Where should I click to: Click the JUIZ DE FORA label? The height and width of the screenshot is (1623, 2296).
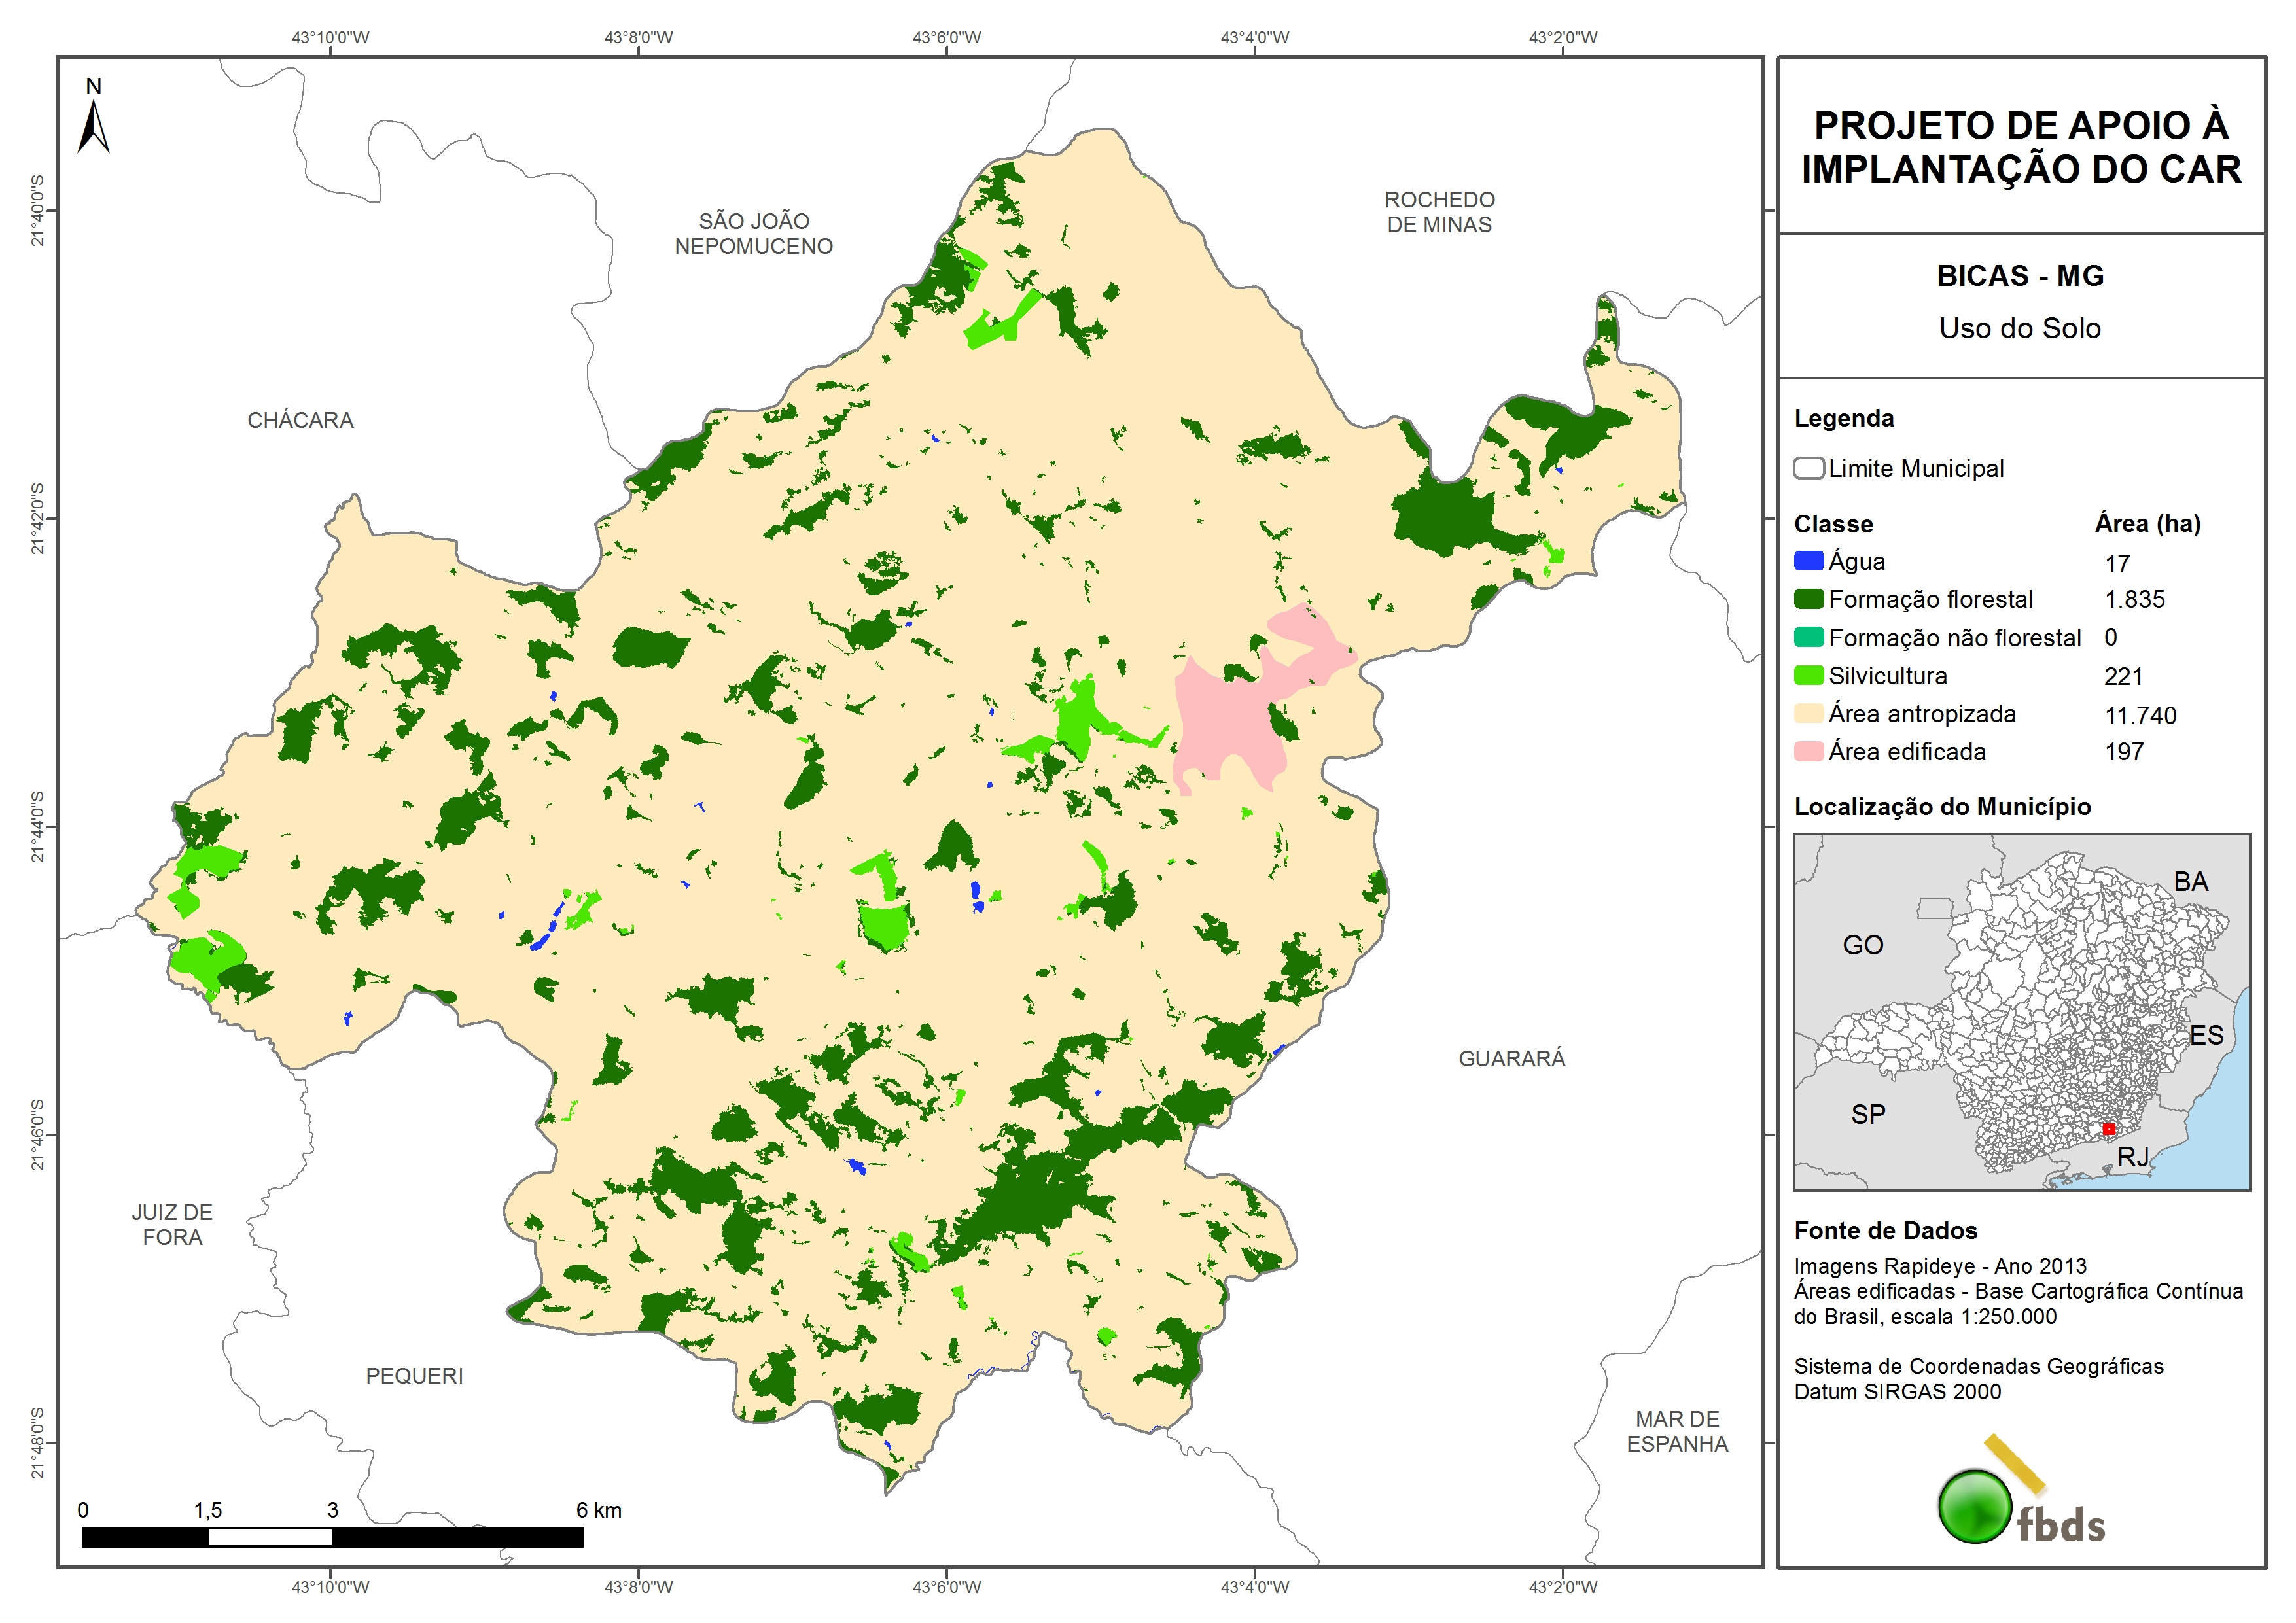pyautogui.click(x=172, y=1224)
